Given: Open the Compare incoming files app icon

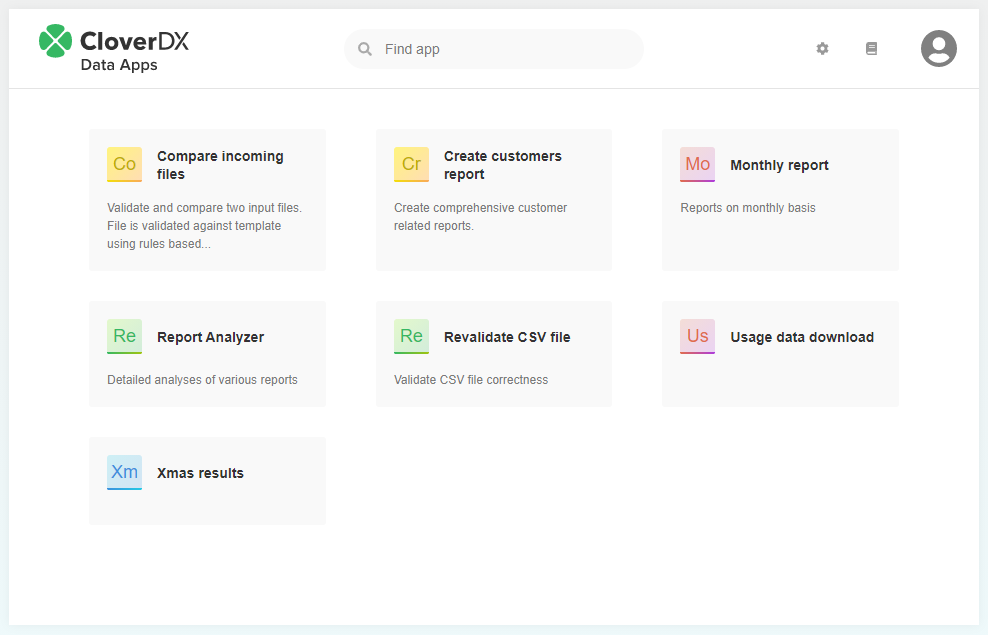Looking at the screenshot, I should [124, 164].
